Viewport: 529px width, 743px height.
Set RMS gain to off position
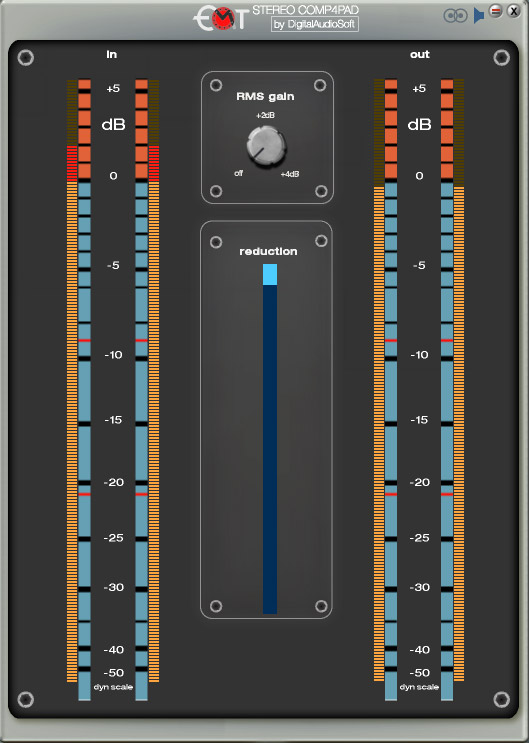pos(238,173)
